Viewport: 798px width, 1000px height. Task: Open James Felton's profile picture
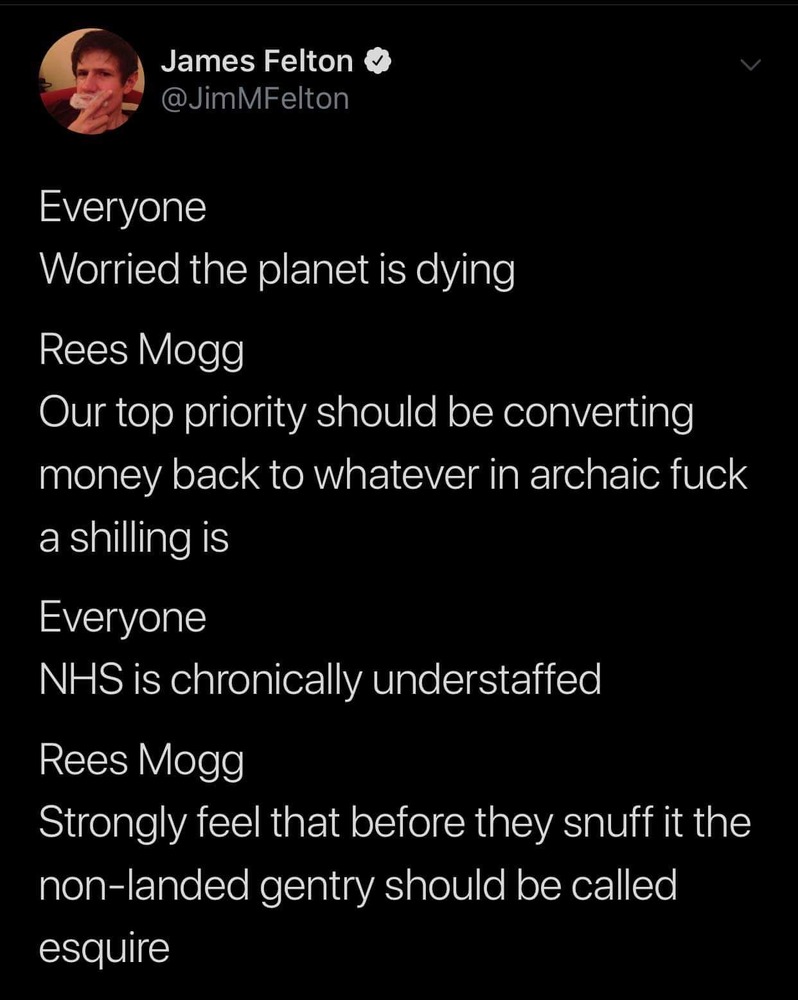(x=91, y=80)
